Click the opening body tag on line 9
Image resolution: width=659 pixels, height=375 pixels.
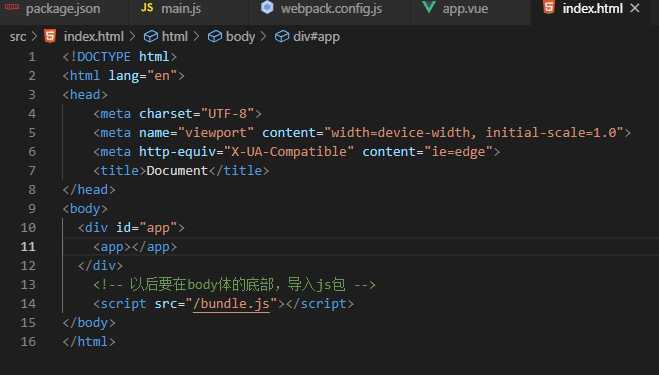coord(85,209)
